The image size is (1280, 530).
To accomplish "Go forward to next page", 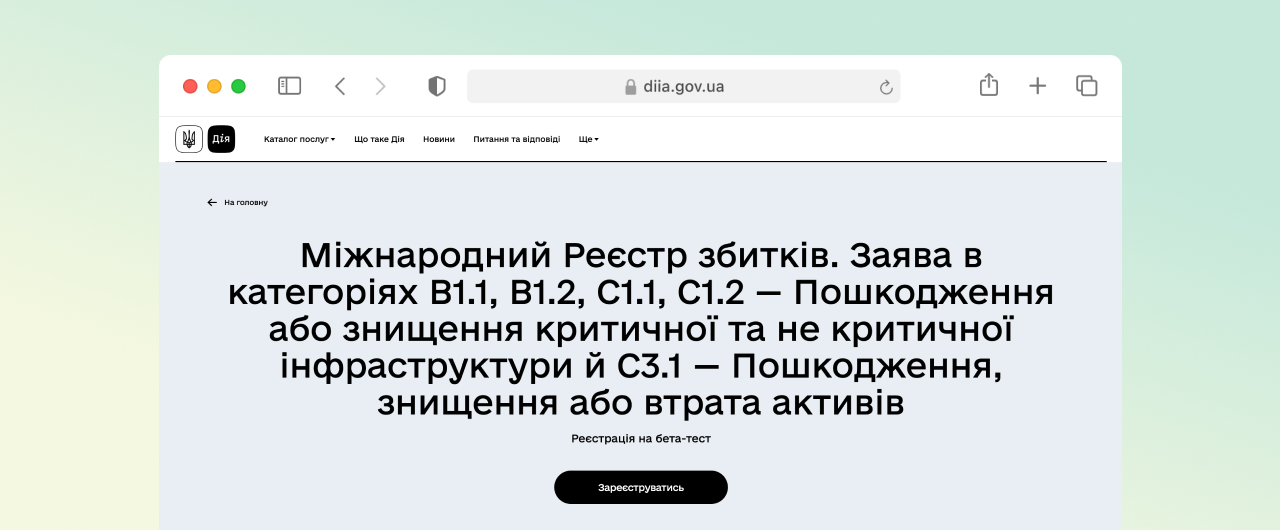I will 380,86.
